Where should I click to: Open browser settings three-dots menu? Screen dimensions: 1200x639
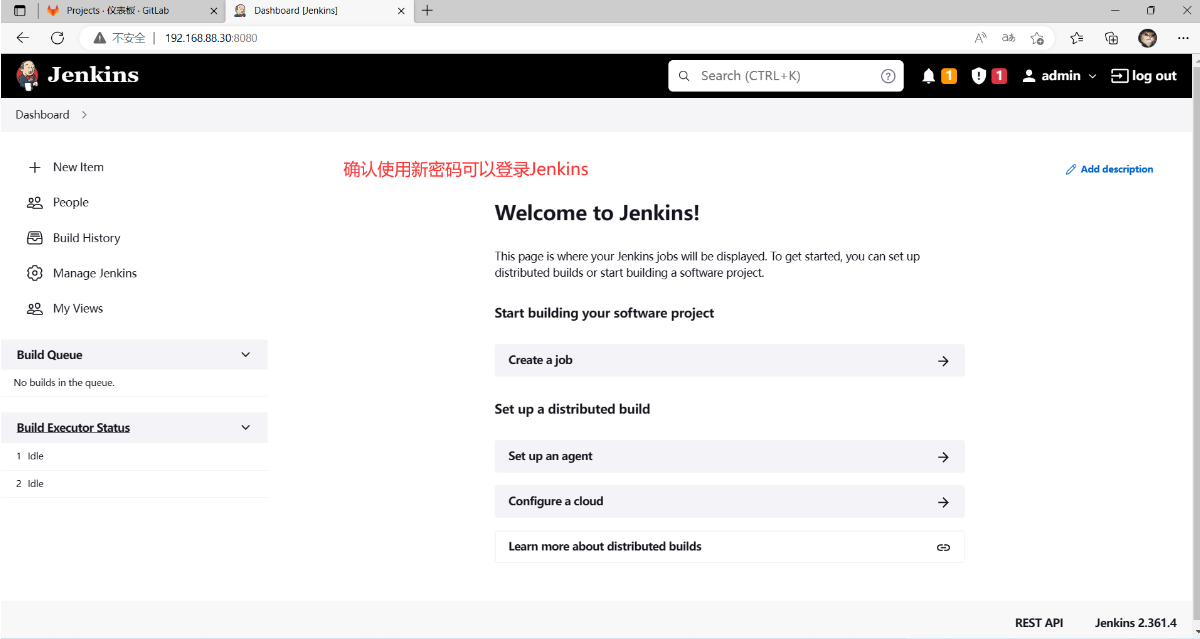coord(1181,38)
